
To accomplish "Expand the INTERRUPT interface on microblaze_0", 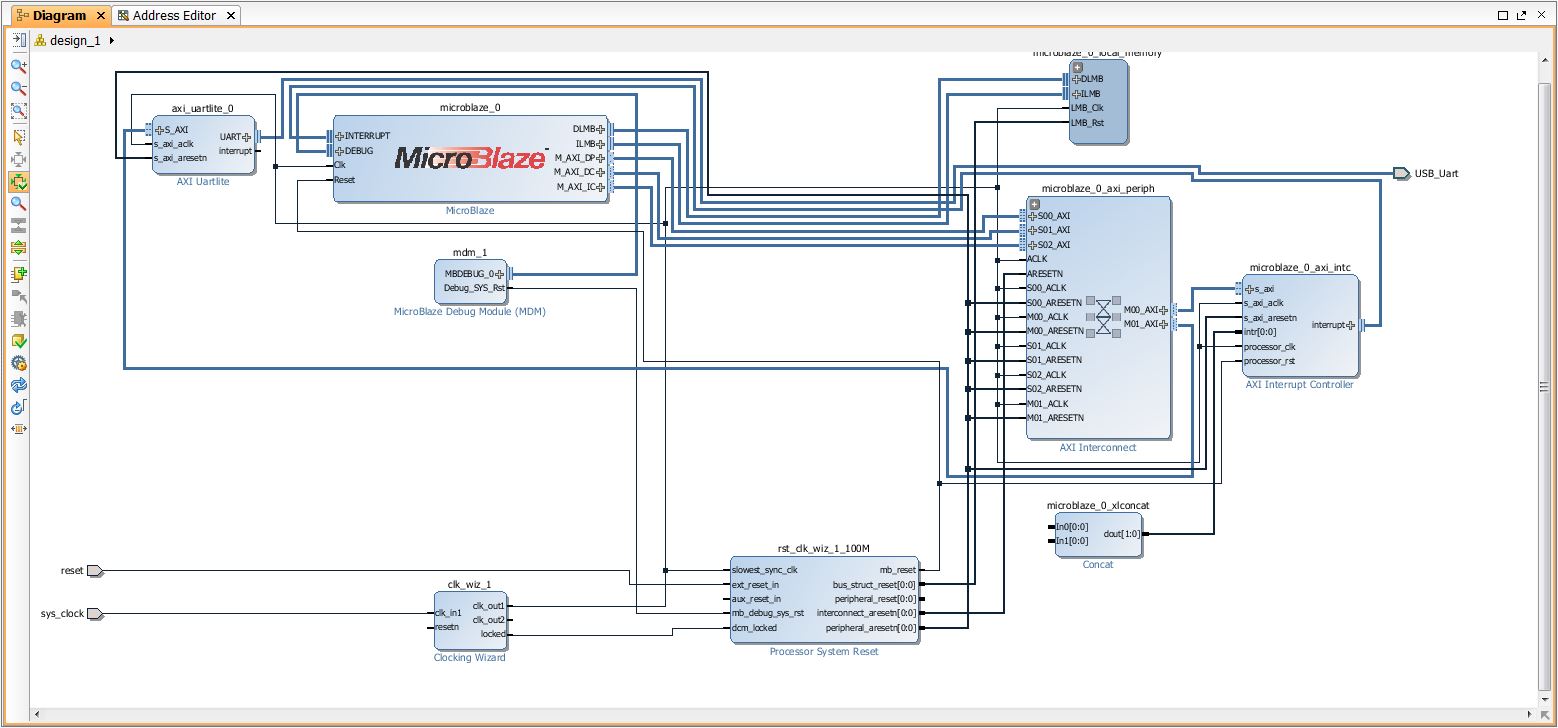I will pyautogui.click(x=339, y=136).
